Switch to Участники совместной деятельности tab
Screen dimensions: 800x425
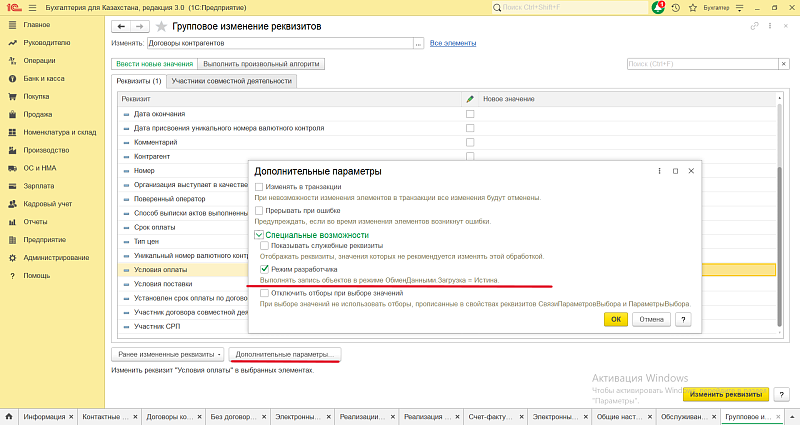tap(232, 81)
